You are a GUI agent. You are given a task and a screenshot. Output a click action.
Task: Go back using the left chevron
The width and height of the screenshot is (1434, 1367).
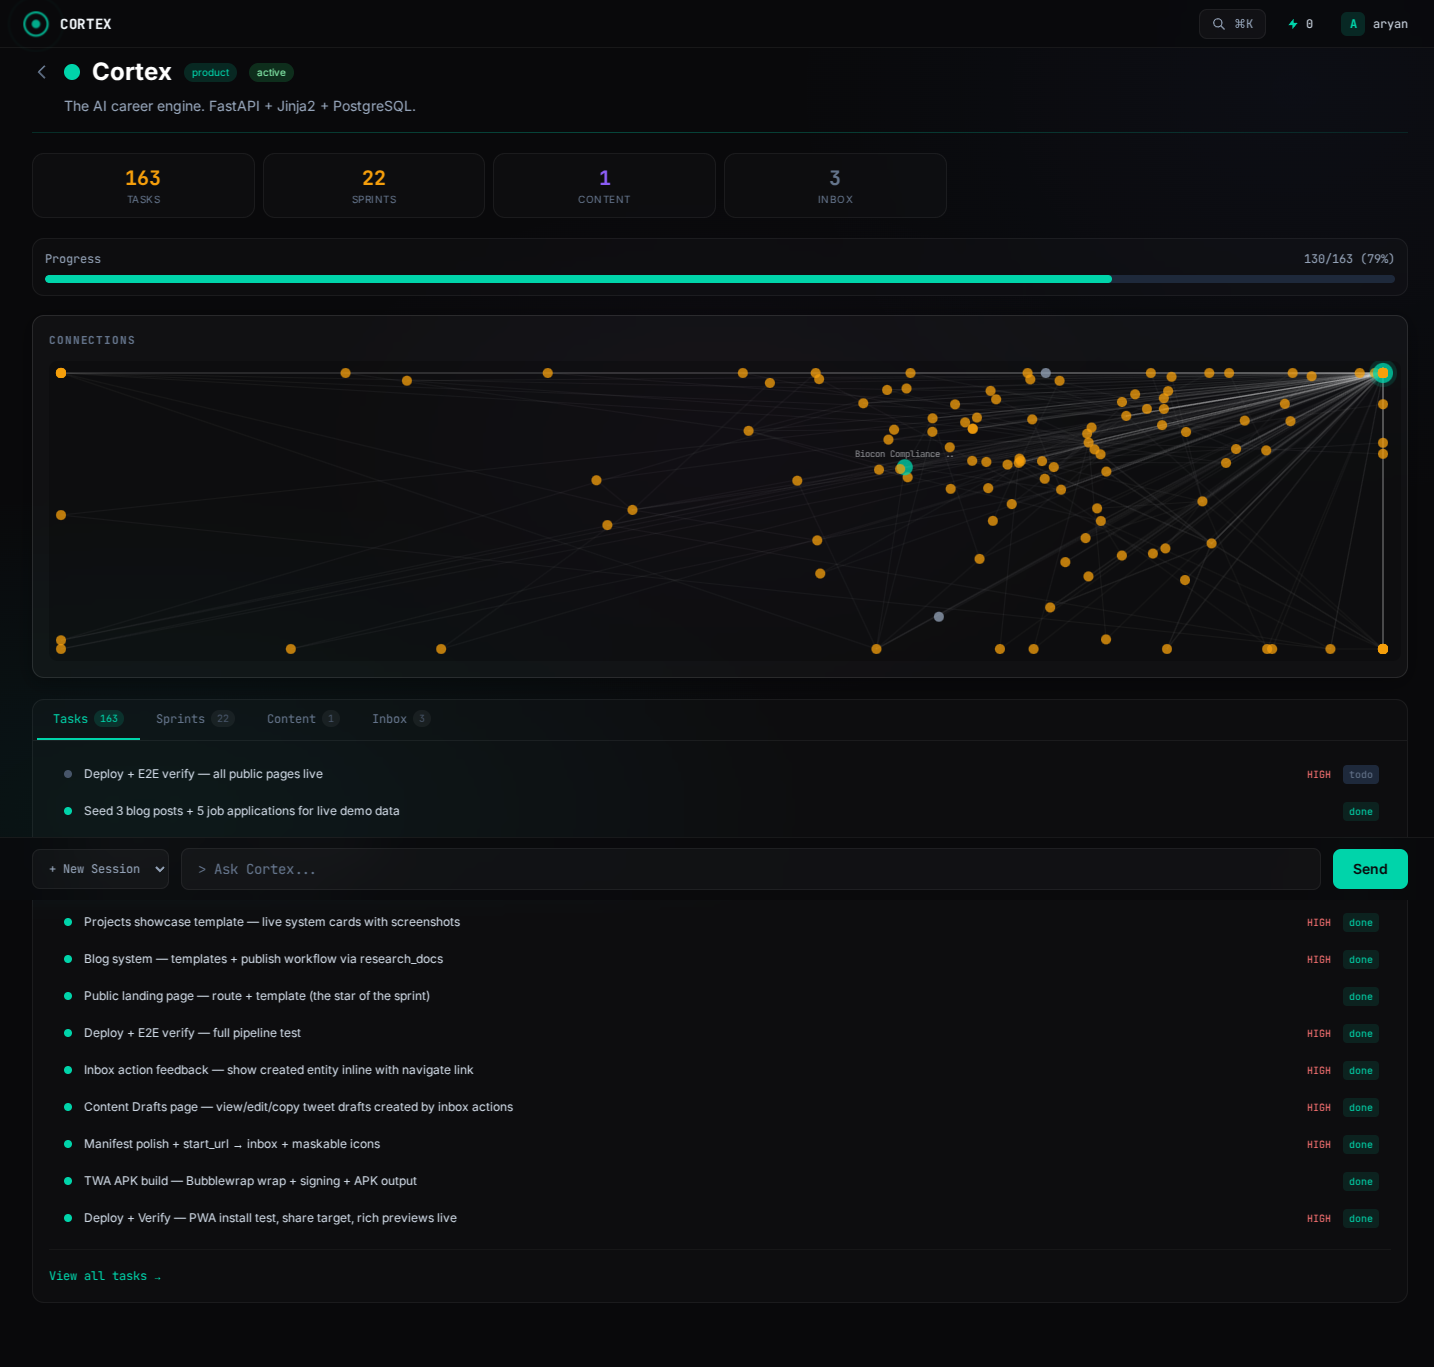(x=42, y=72)
